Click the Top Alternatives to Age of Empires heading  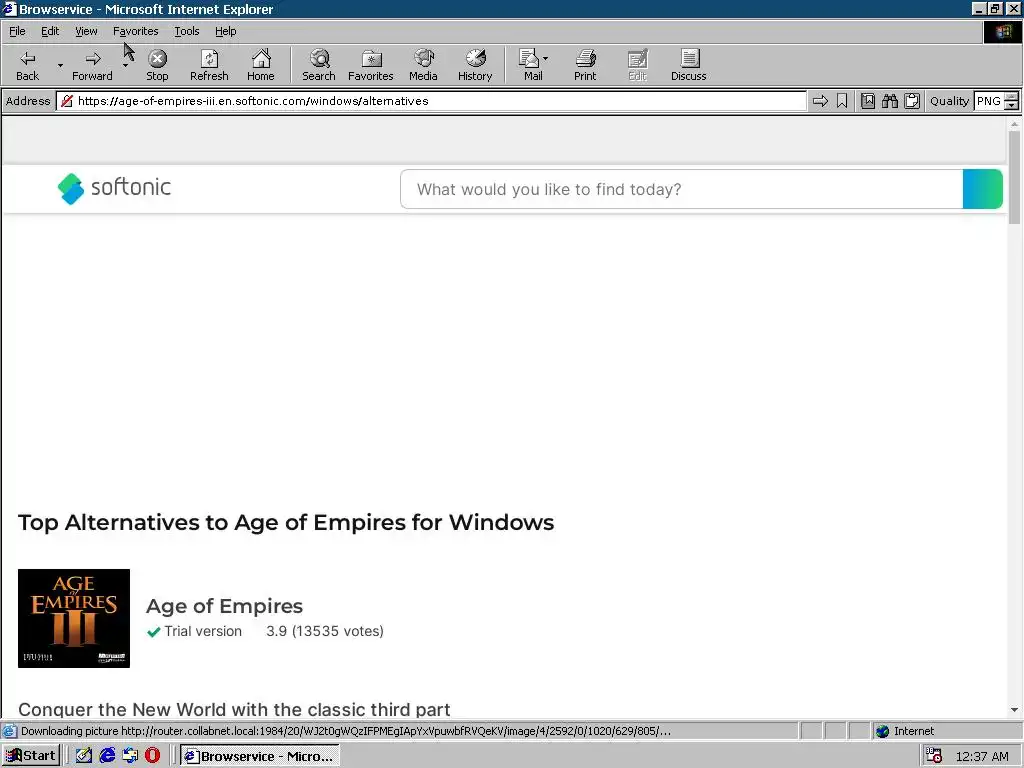point(286,522)
